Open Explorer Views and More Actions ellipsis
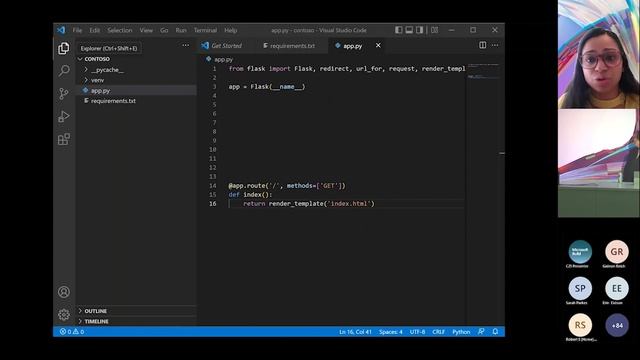This screenshot has height=360, width=640. click(186, 45)
